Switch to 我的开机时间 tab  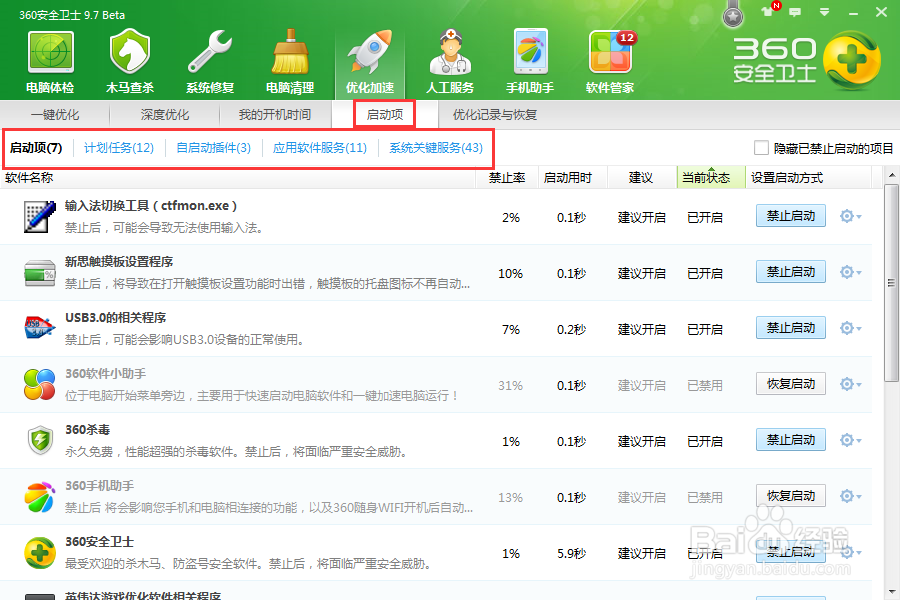(275, 115)
